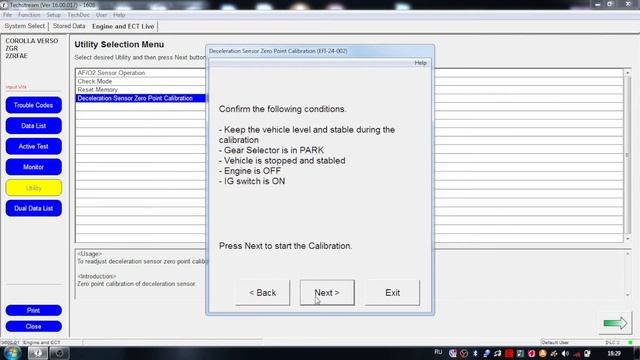Select the Techstream taskbar icon
Viewport: 640px width, 360px height.
coord(38,353)
